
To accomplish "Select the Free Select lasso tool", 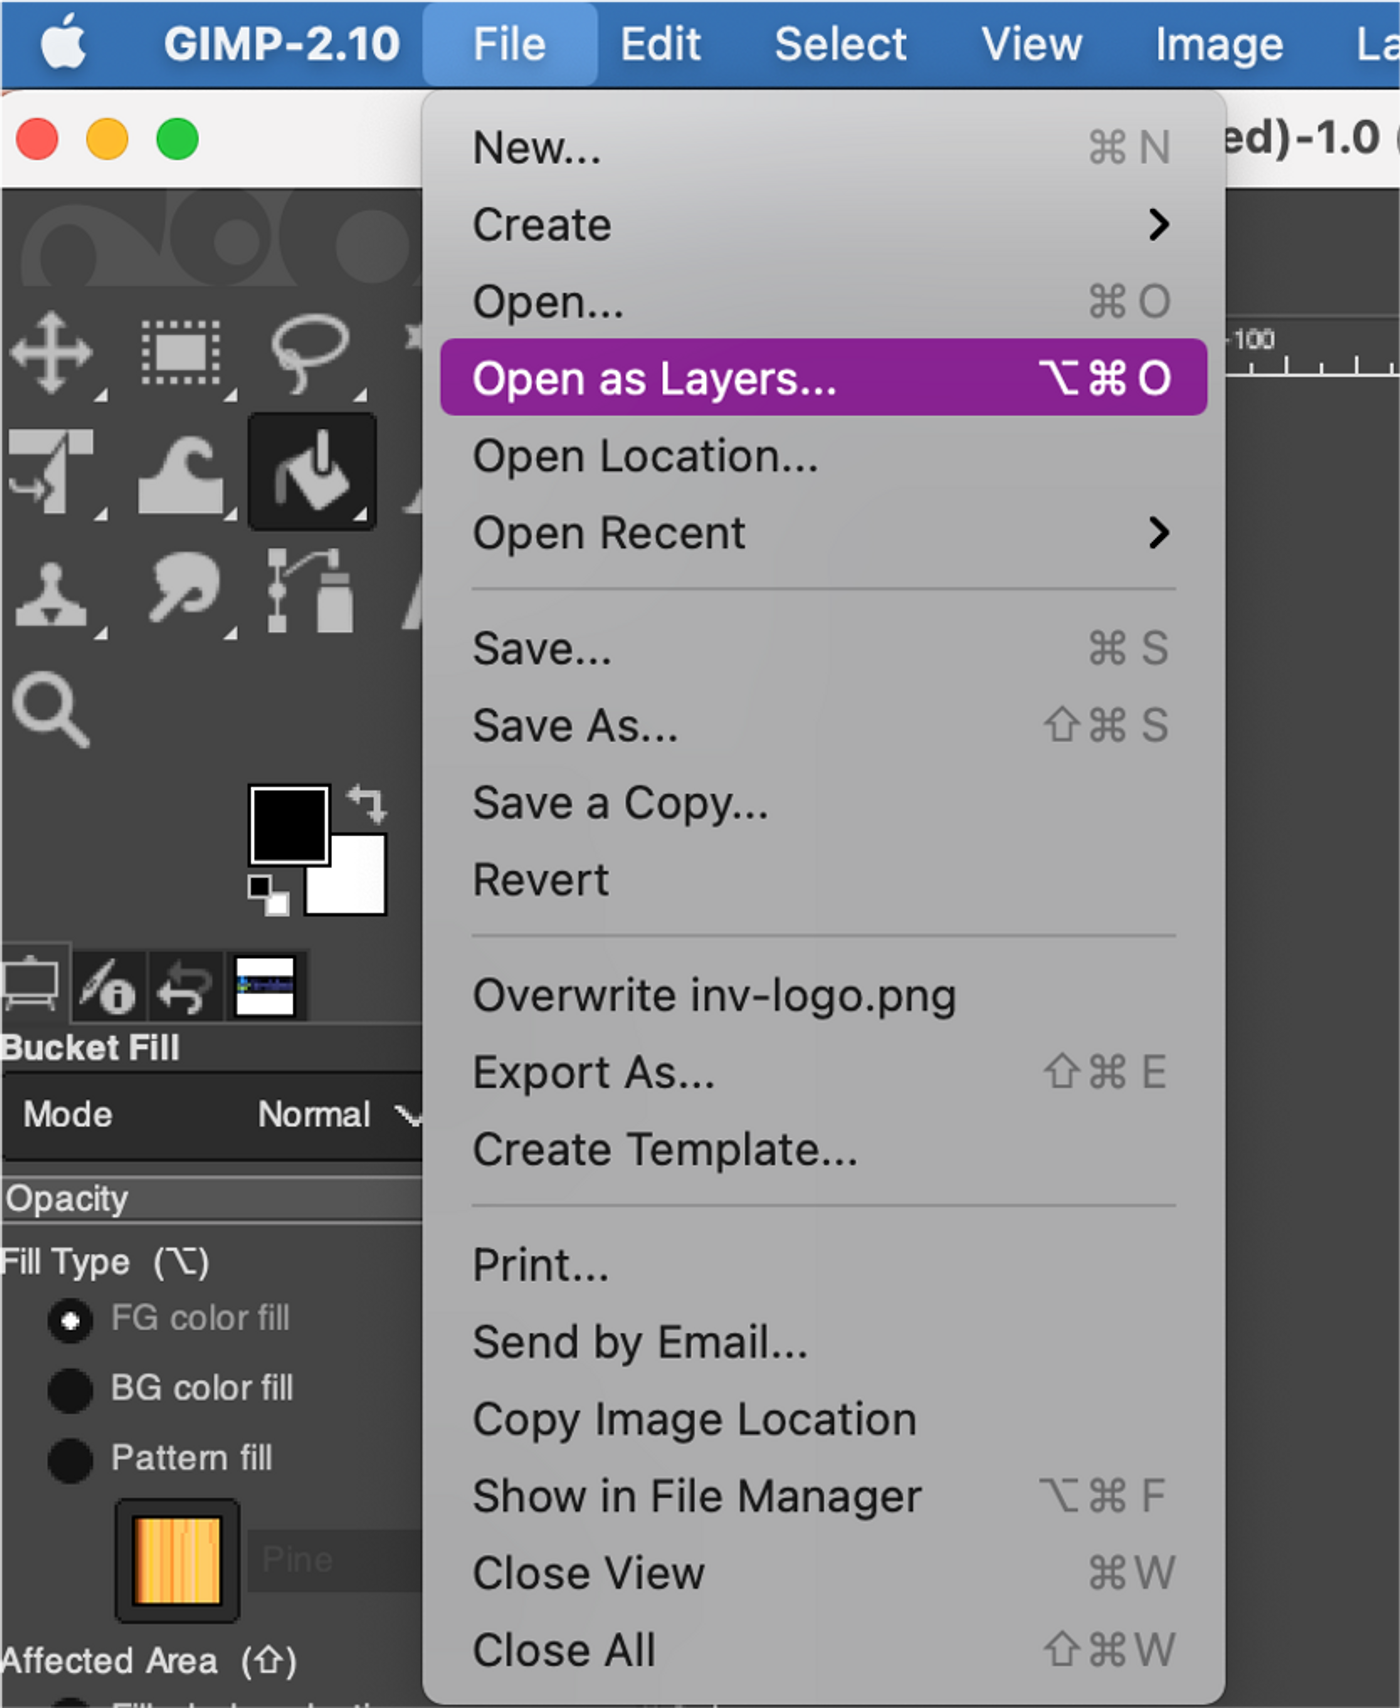I will pyautogui.click(x=310, y=353).
